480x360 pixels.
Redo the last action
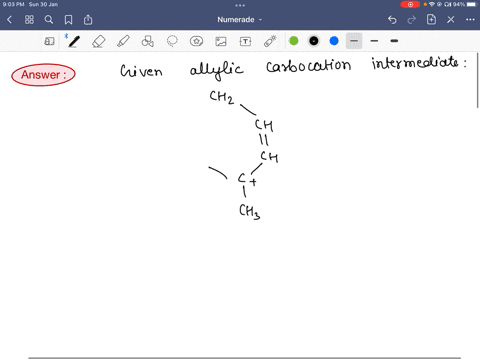pyautogui.click(x=412, y=20)
